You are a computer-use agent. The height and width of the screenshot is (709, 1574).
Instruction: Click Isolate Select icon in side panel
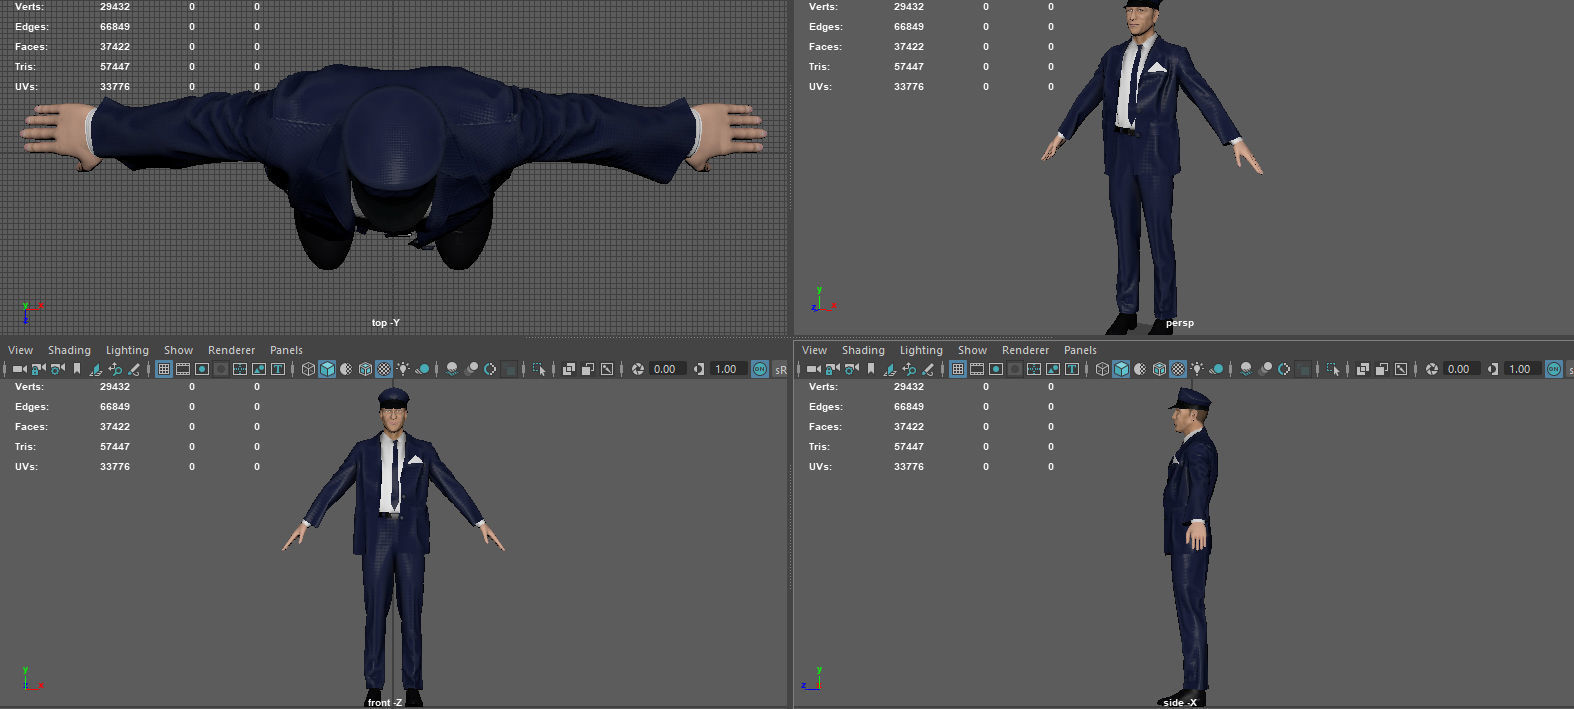click(1333, 369)
